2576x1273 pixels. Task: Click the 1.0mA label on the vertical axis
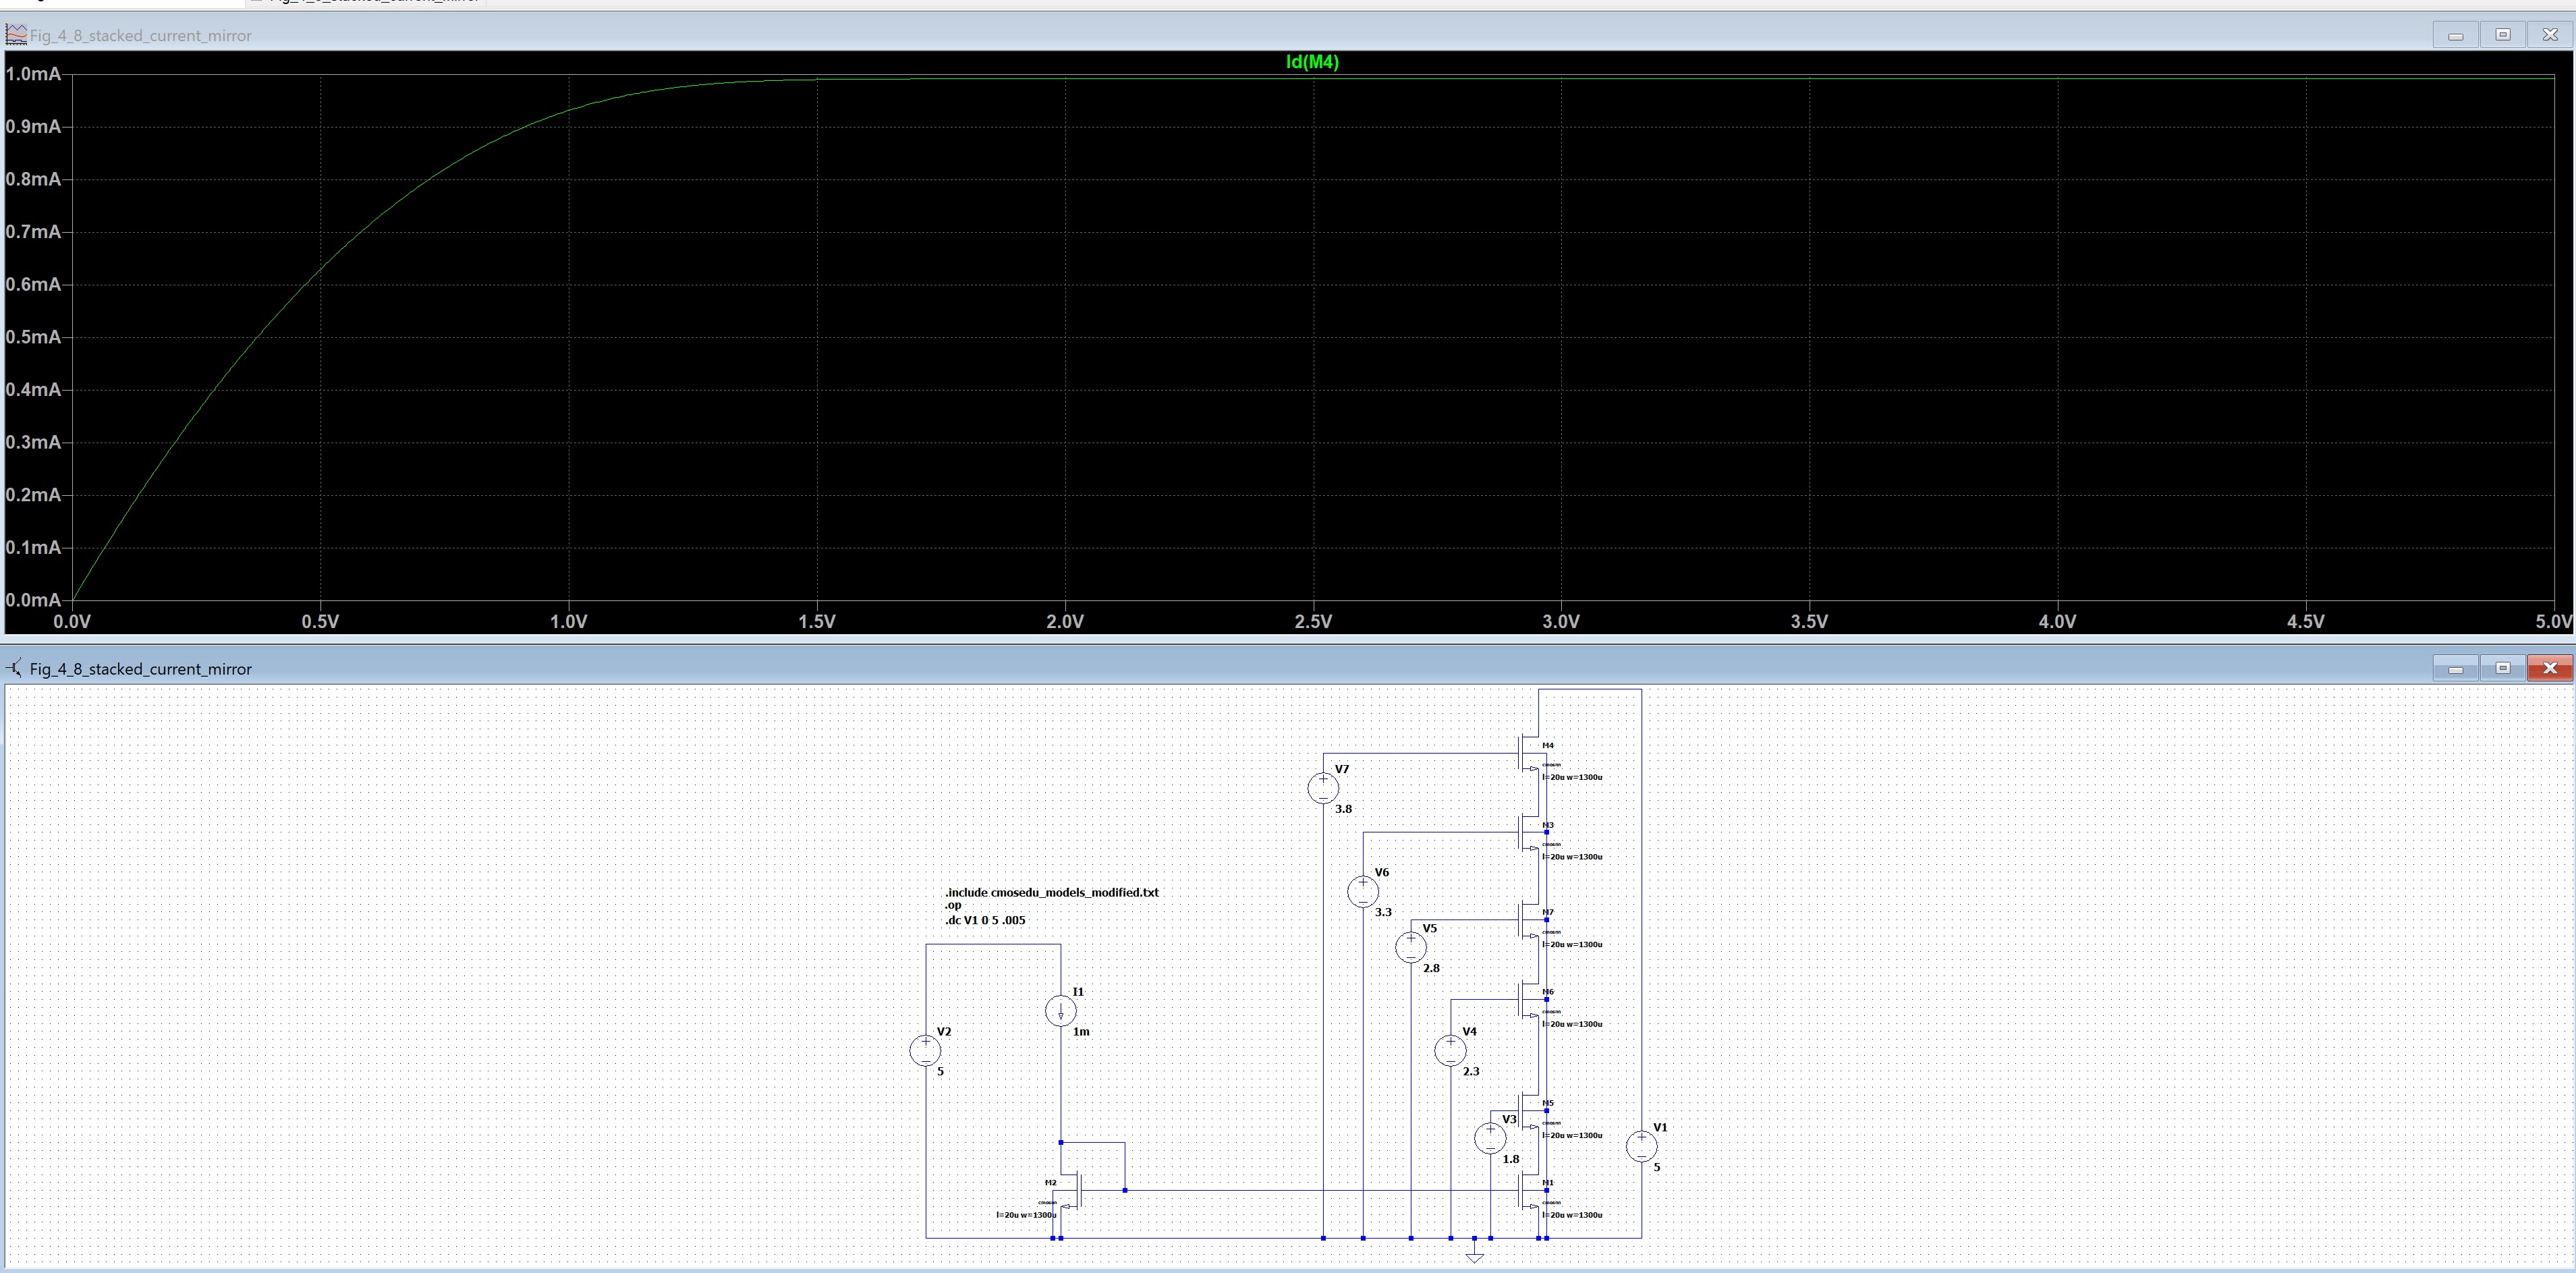(33, 74)
